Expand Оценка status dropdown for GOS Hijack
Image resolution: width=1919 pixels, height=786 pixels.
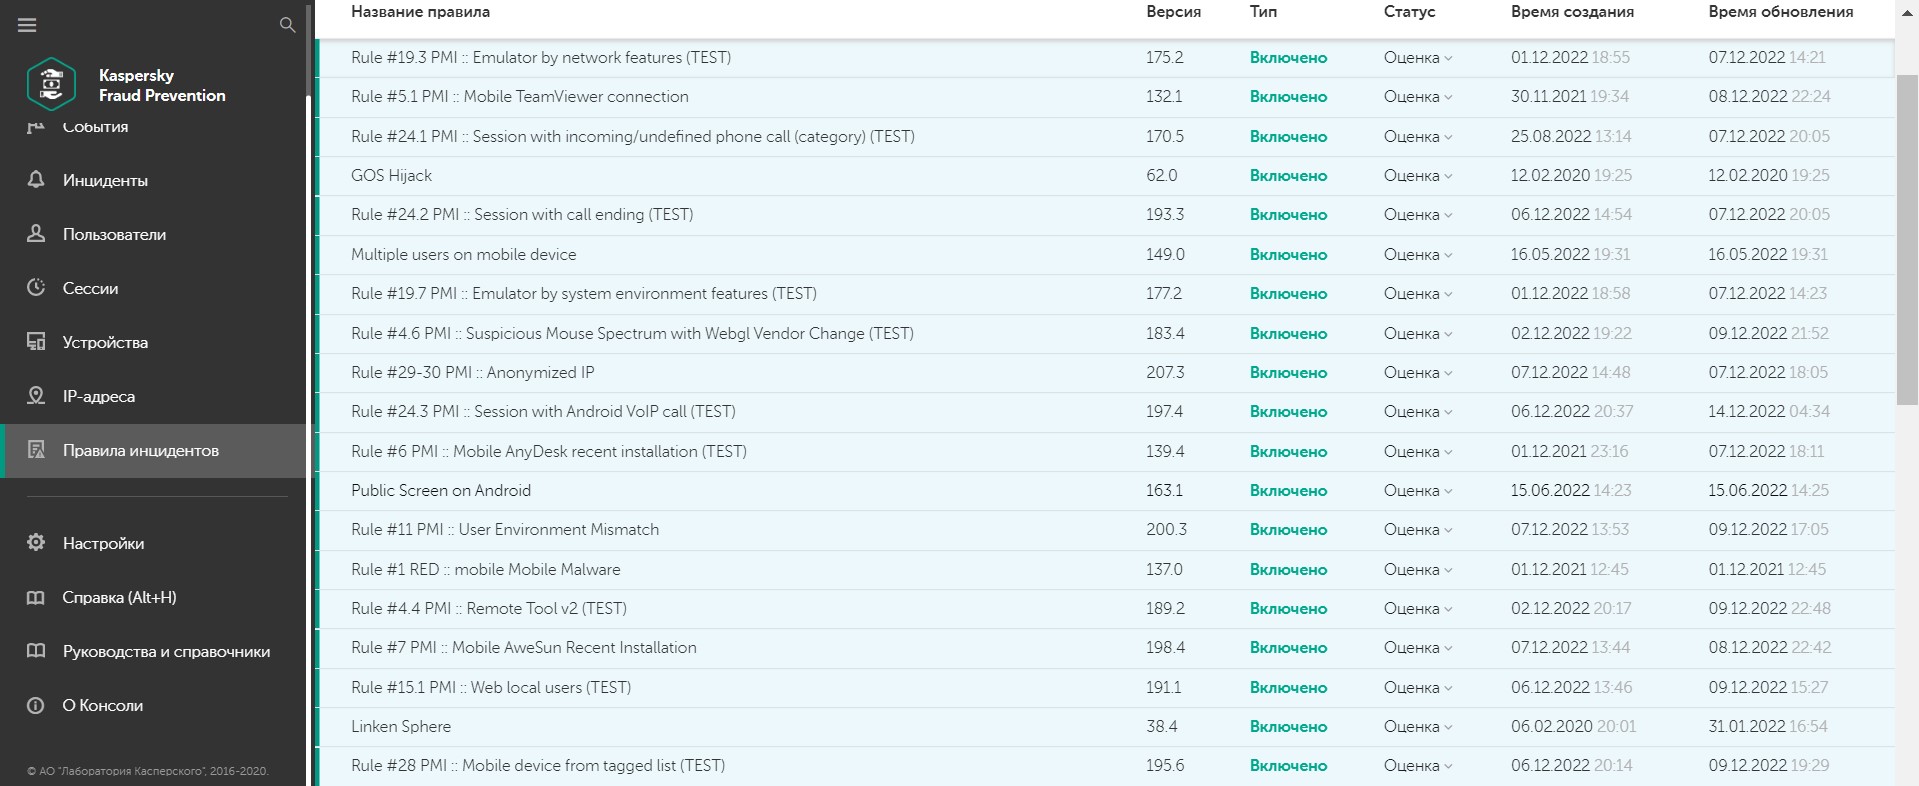click(1417, 176)
